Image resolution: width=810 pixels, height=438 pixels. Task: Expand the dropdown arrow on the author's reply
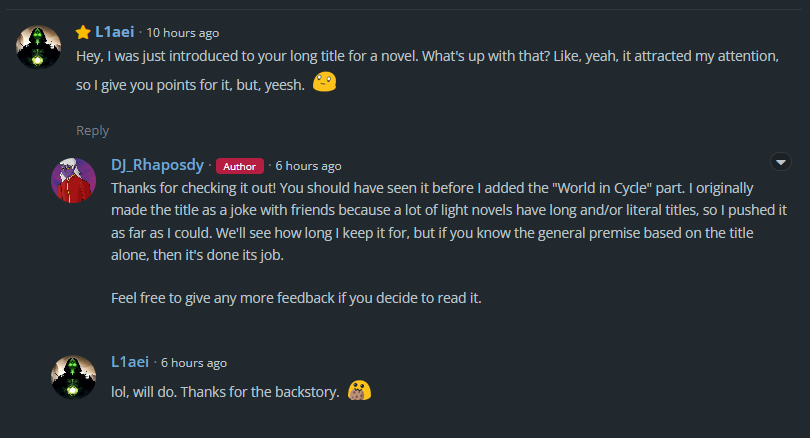782,162
